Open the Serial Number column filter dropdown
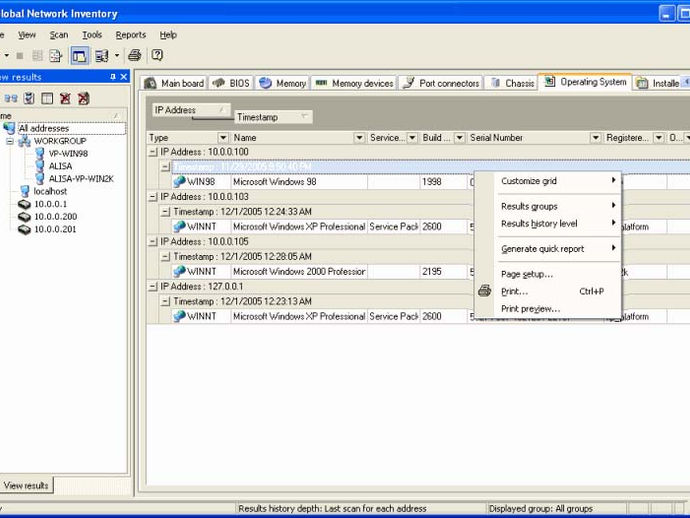The image size is (690, 518). point(595,138)
